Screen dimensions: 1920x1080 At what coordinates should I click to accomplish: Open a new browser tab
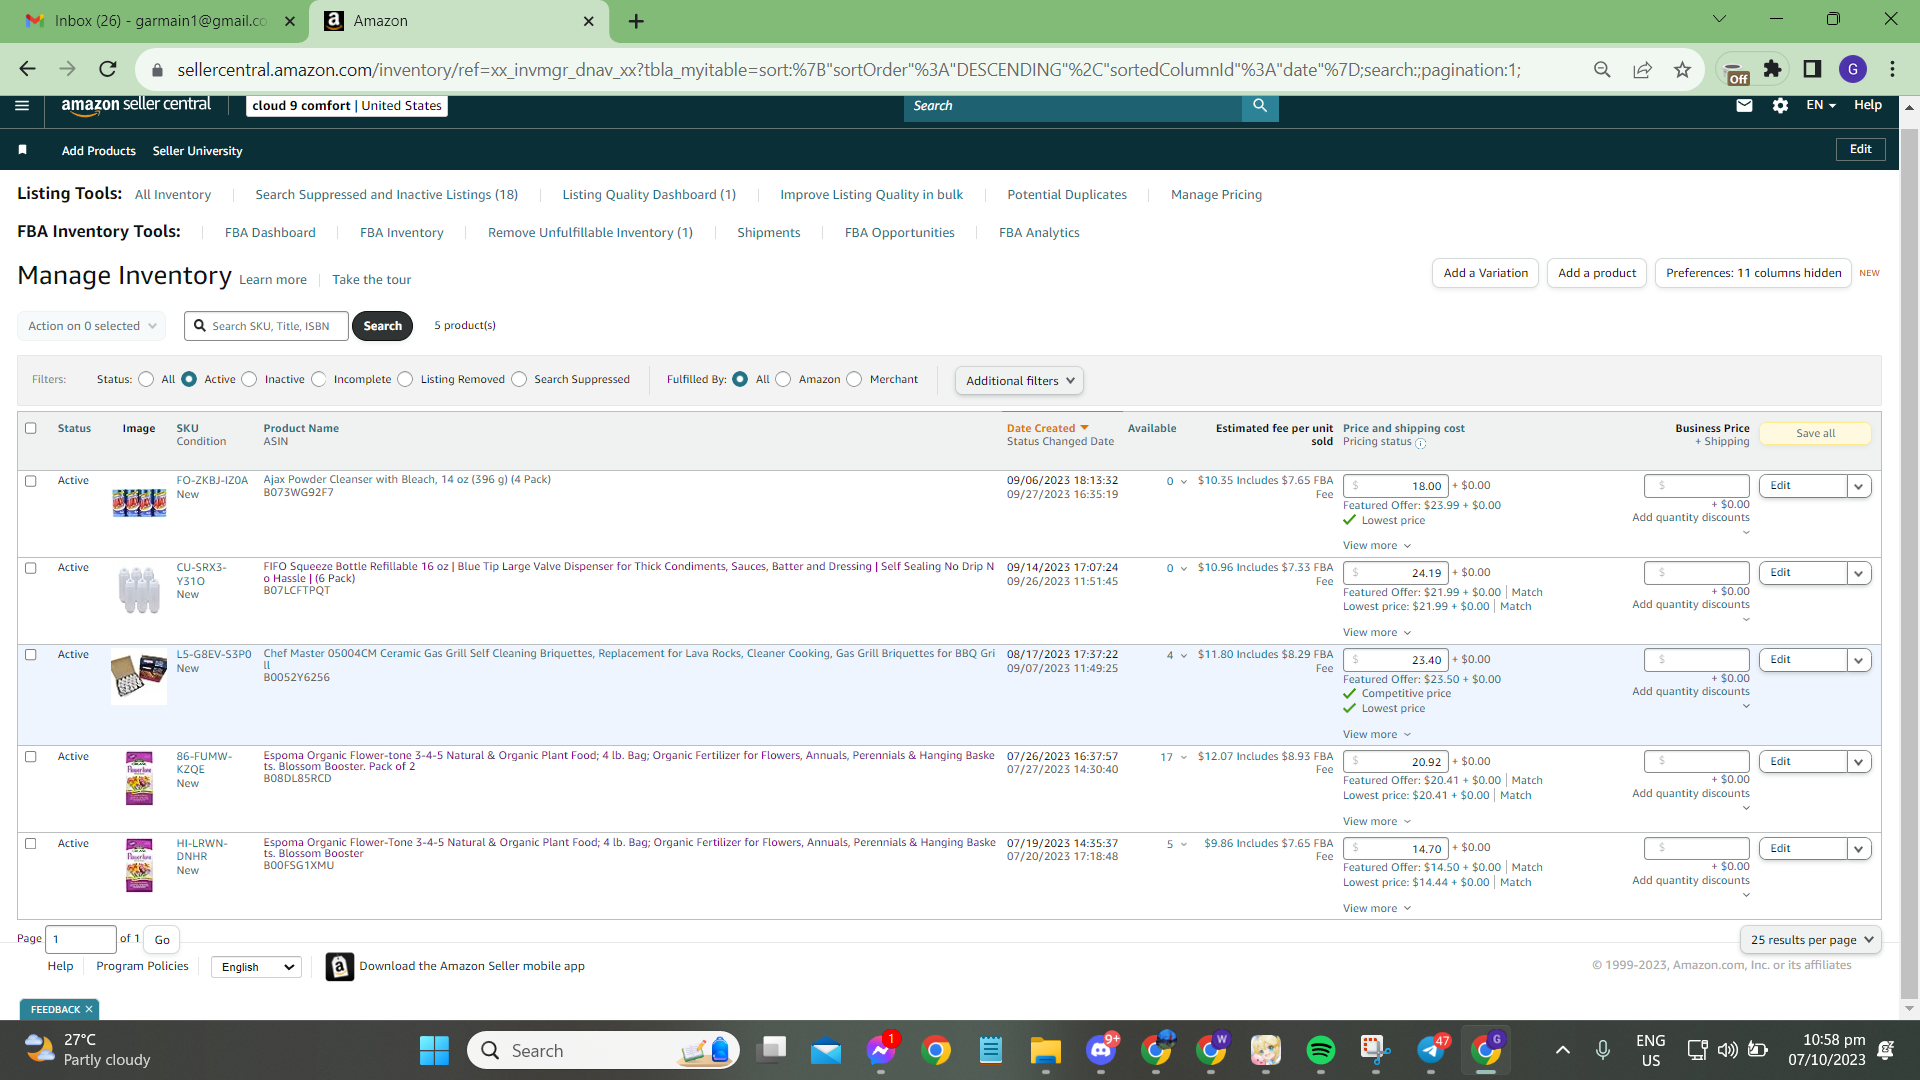pos(636,21)
